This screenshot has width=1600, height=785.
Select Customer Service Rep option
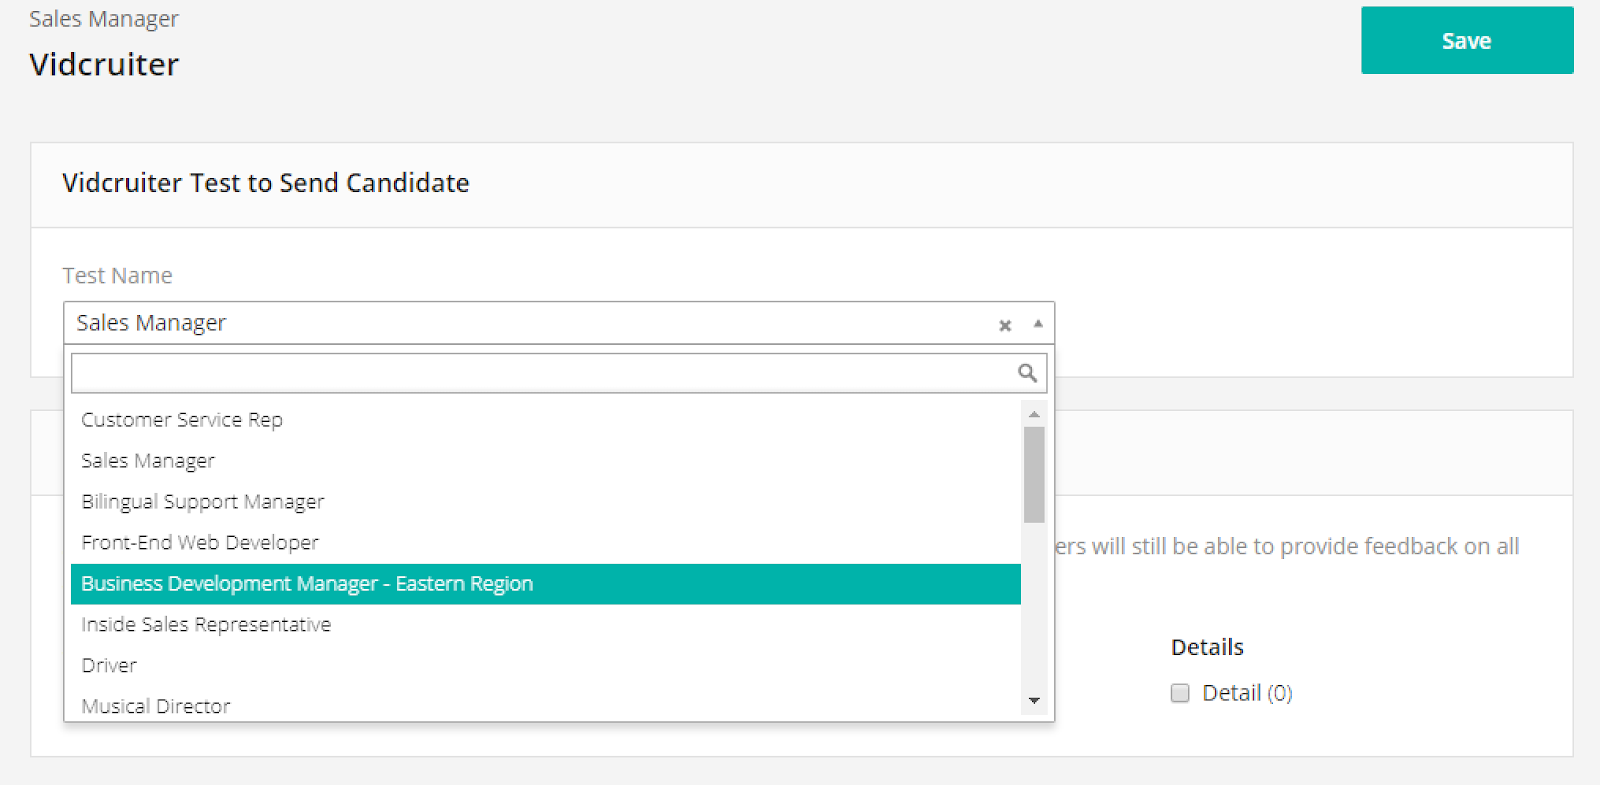[x=546, y=420]
